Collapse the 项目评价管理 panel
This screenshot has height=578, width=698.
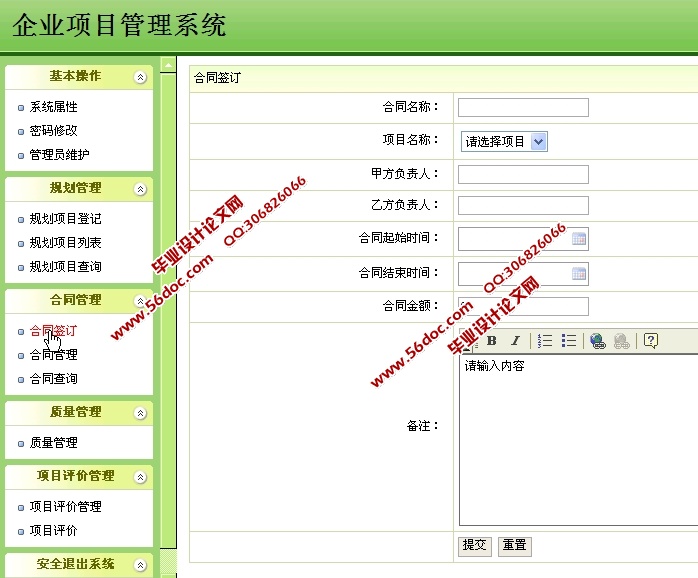pyautogui.click(x=140, y=477)
